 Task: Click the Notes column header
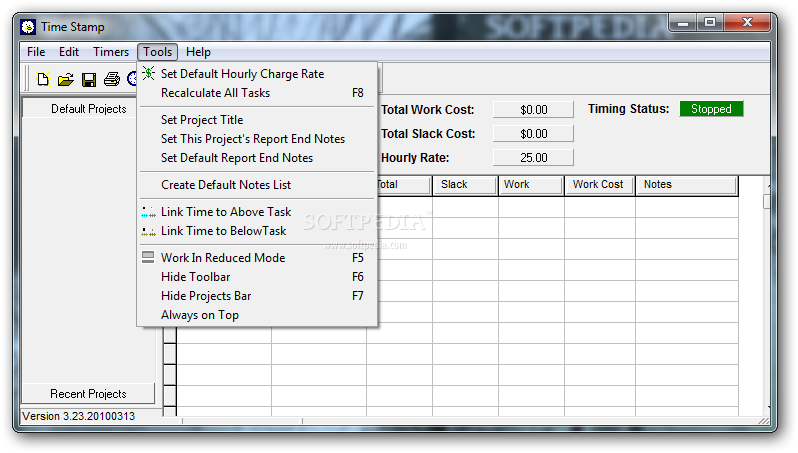(x=687, y=185)
